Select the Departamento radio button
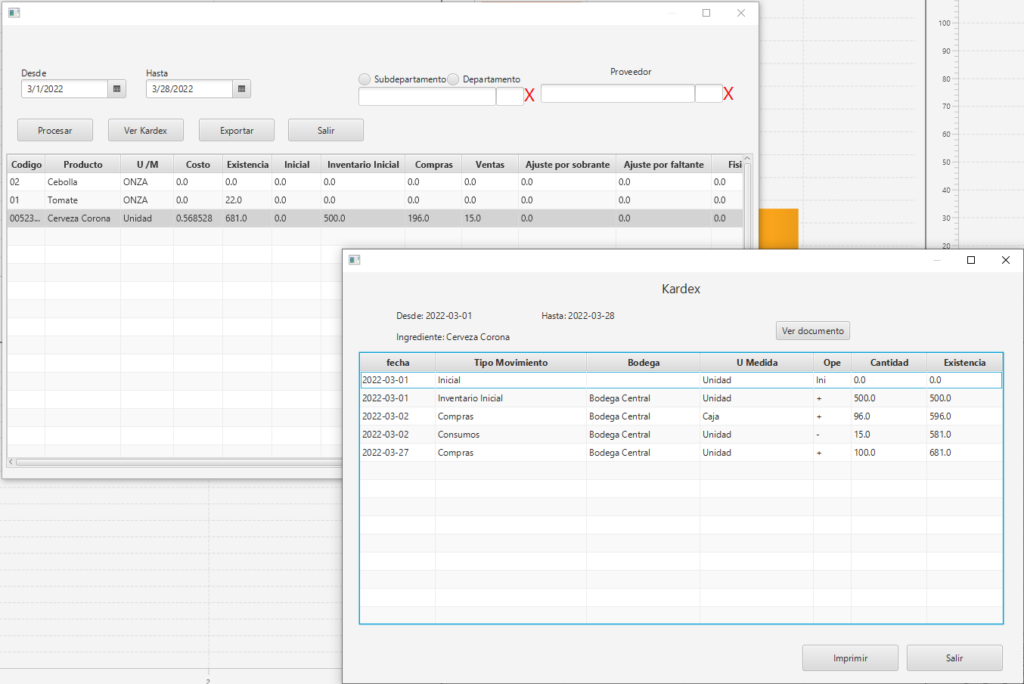The height and width of the screenshot is (684, 1024). coord(453,79)
